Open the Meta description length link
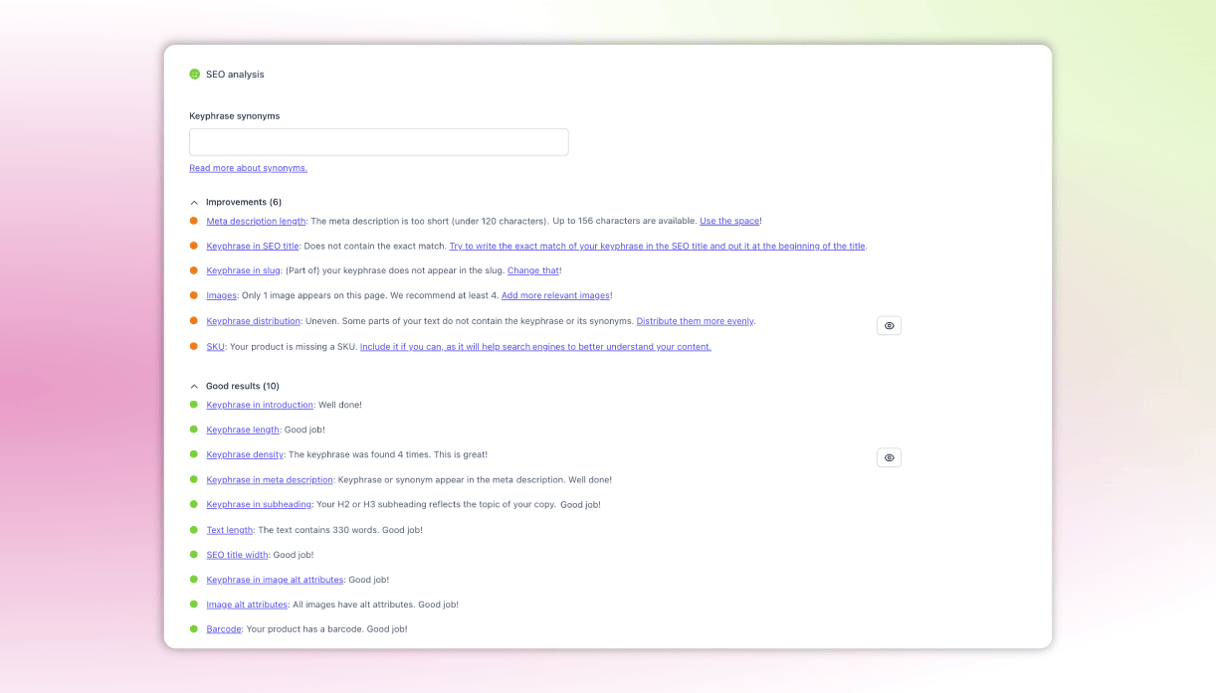This screenshot has width=1216, height=693. click(x=256, y=221)
